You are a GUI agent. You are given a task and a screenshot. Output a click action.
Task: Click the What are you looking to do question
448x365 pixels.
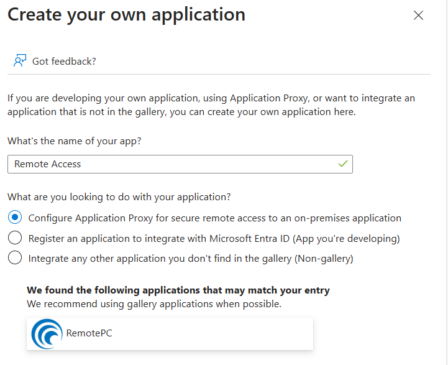119,197
